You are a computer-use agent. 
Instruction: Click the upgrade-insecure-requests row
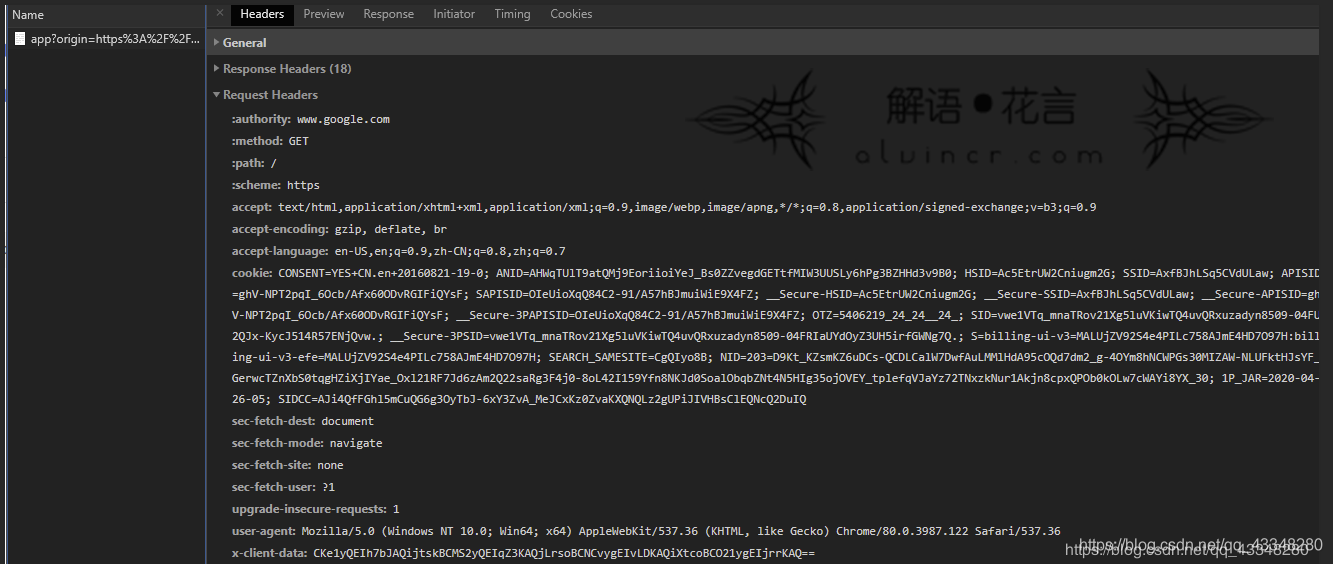coord(316,509)
